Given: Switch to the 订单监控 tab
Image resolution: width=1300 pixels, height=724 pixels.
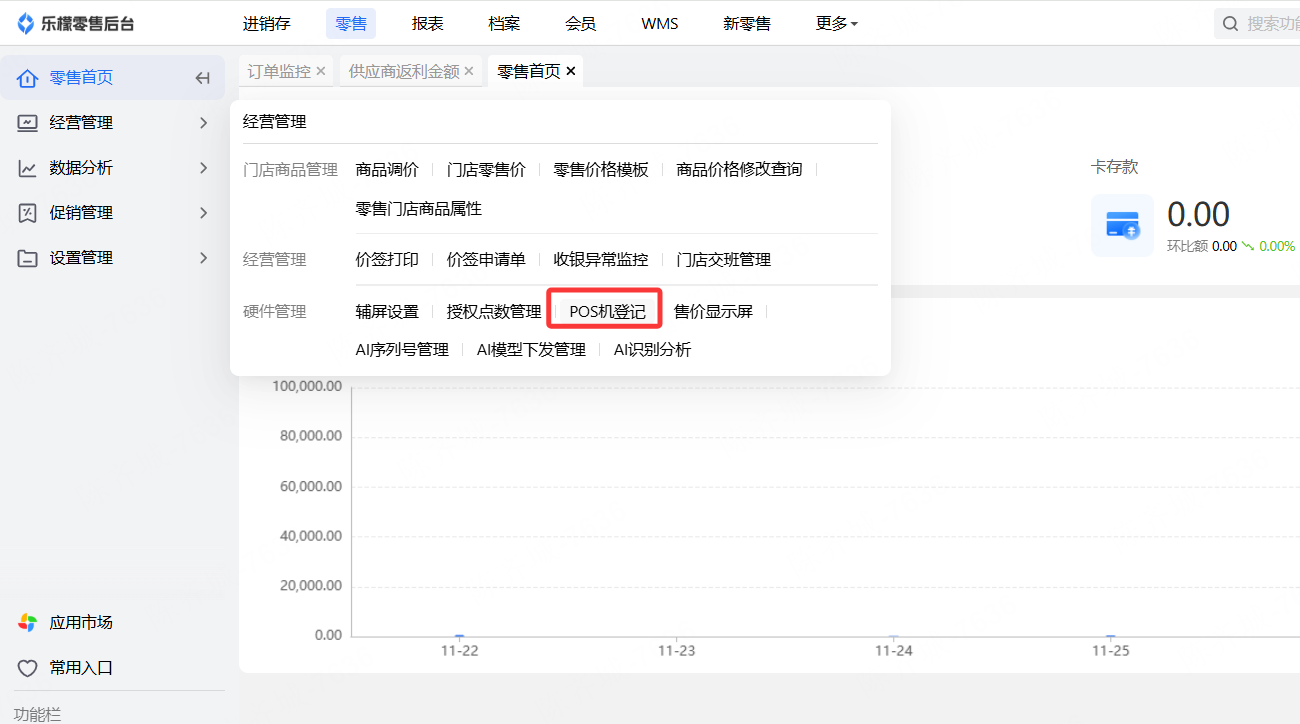Looking at the screenshot, I should (x=279, y=71).
